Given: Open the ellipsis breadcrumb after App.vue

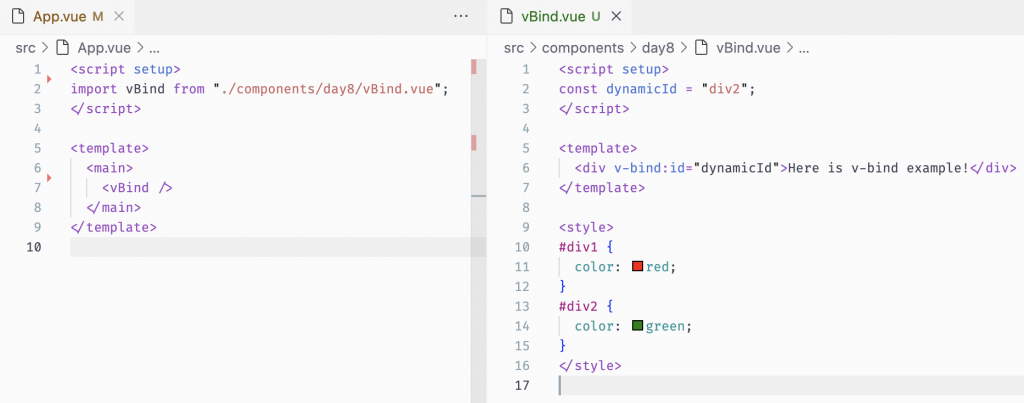Looking at the screenshot, I should tap(155, 48).
